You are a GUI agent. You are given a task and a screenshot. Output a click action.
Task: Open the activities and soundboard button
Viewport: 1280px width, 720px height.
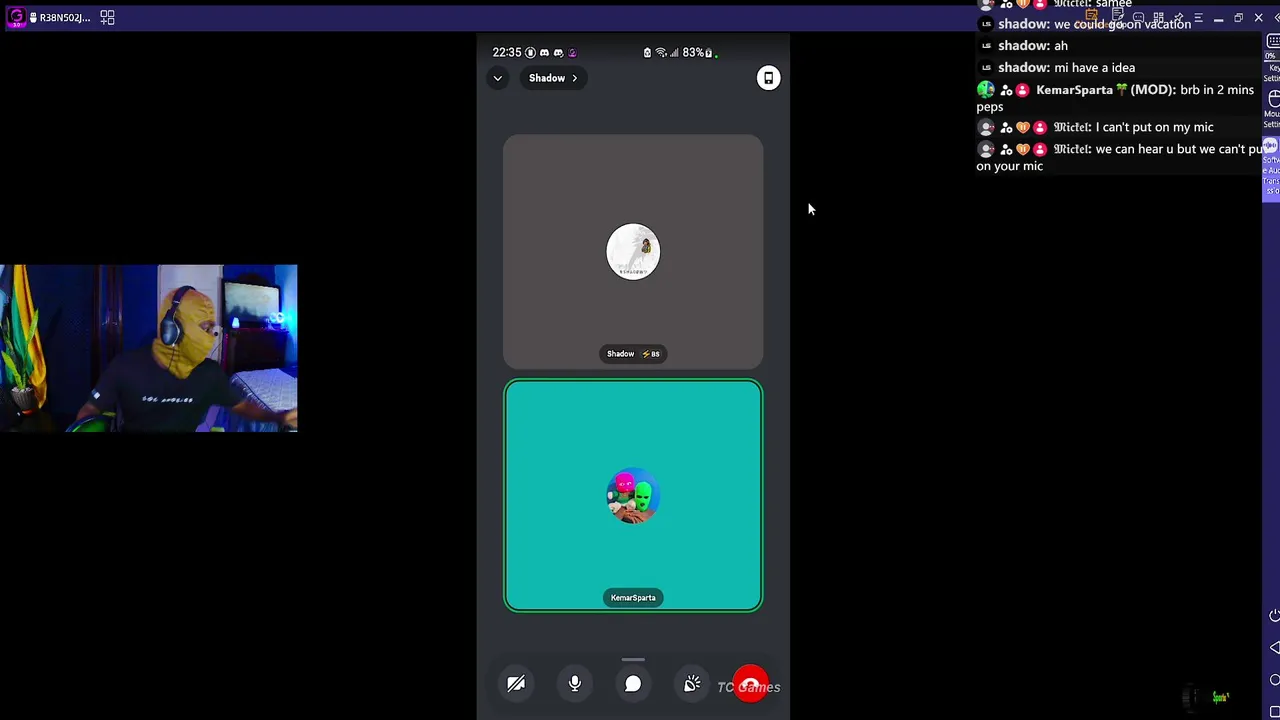692,684
